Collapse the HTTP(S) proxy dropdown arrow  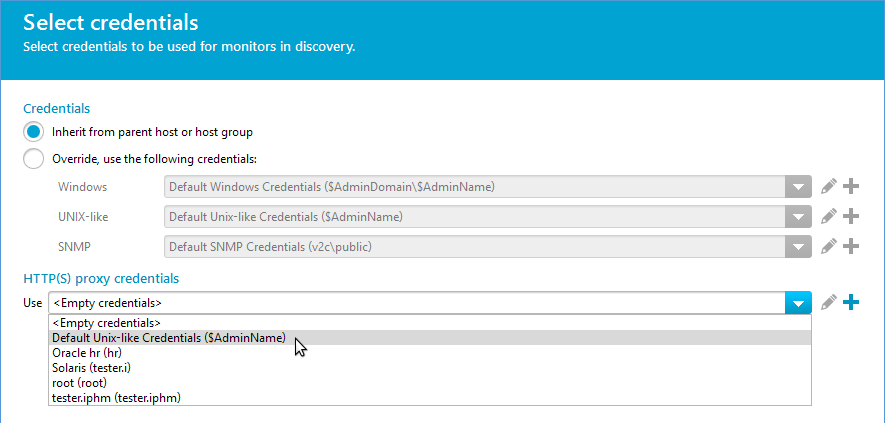(798, 303)
